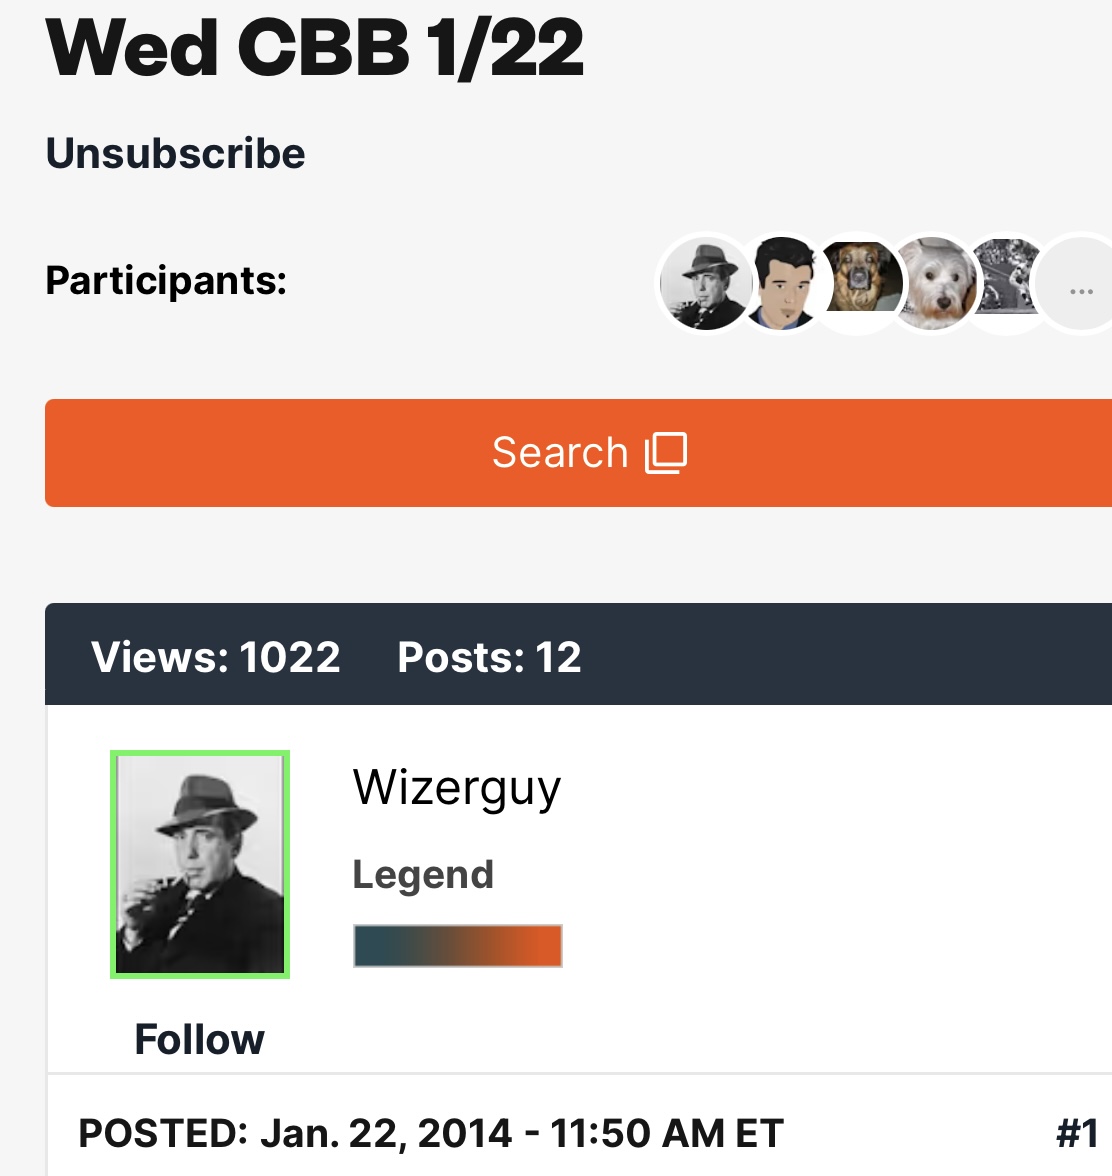Open the black-and-white sports photo avatar
The height and width of the screenshot is (1176, 1112).
click(x=1008, y=280)
